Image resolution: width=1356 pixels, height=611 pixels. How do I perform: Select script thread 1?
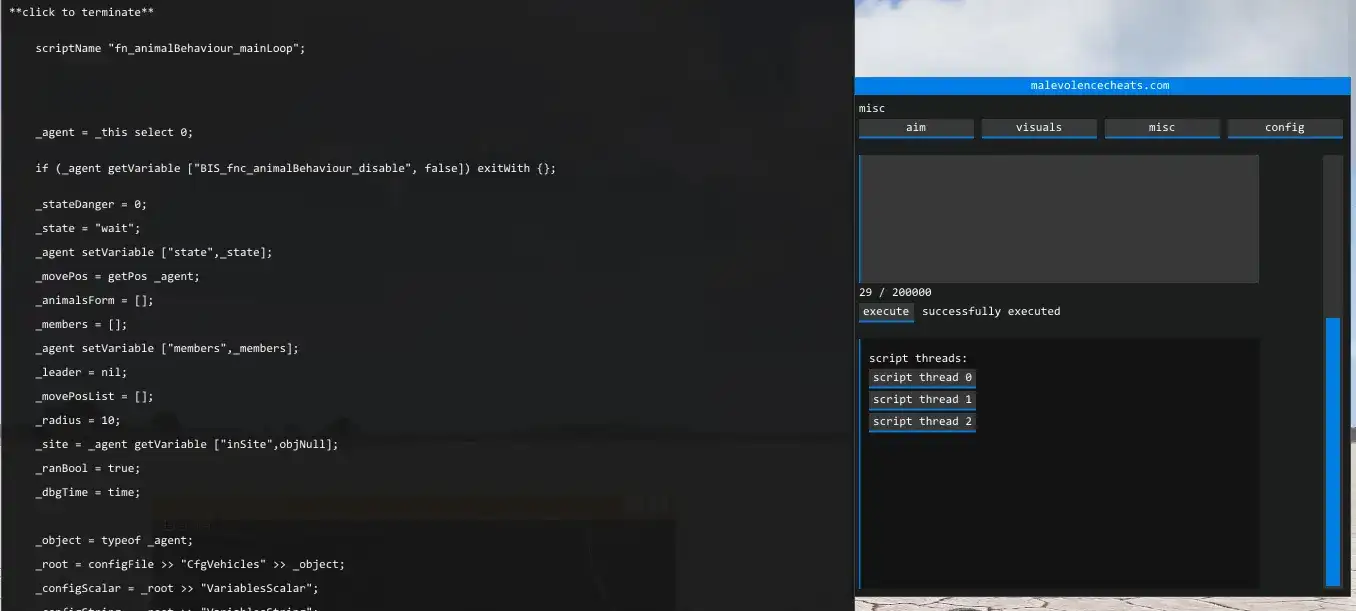point(921,399)
